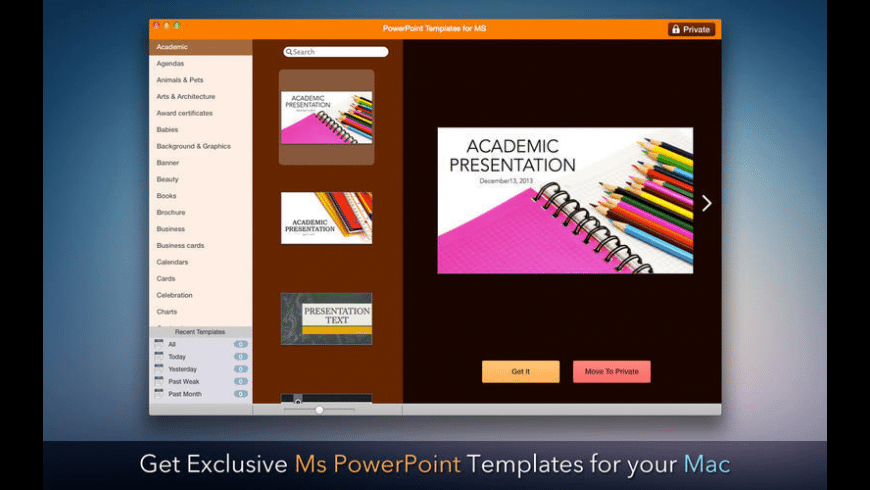The width and height of the screenshot is (870, 490).
Task: Select the Cards category
Action: [x=200, y=279]
